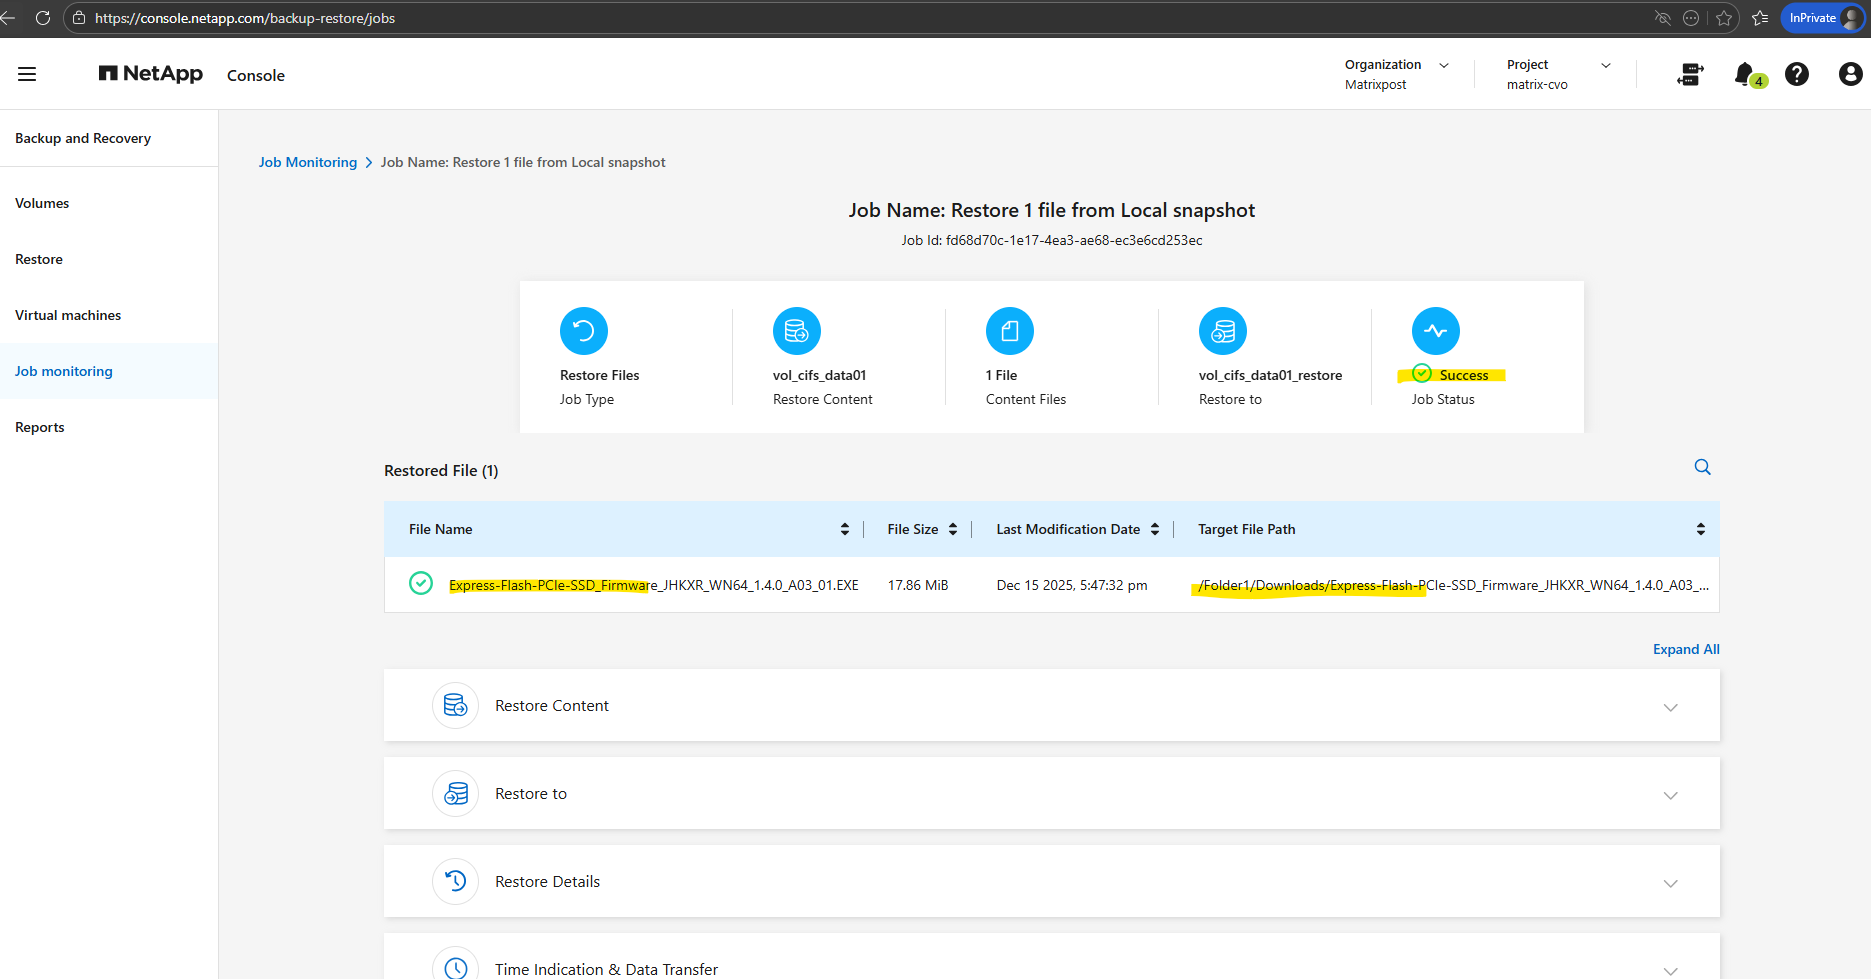Refresh the browser page

coord(43,18)
